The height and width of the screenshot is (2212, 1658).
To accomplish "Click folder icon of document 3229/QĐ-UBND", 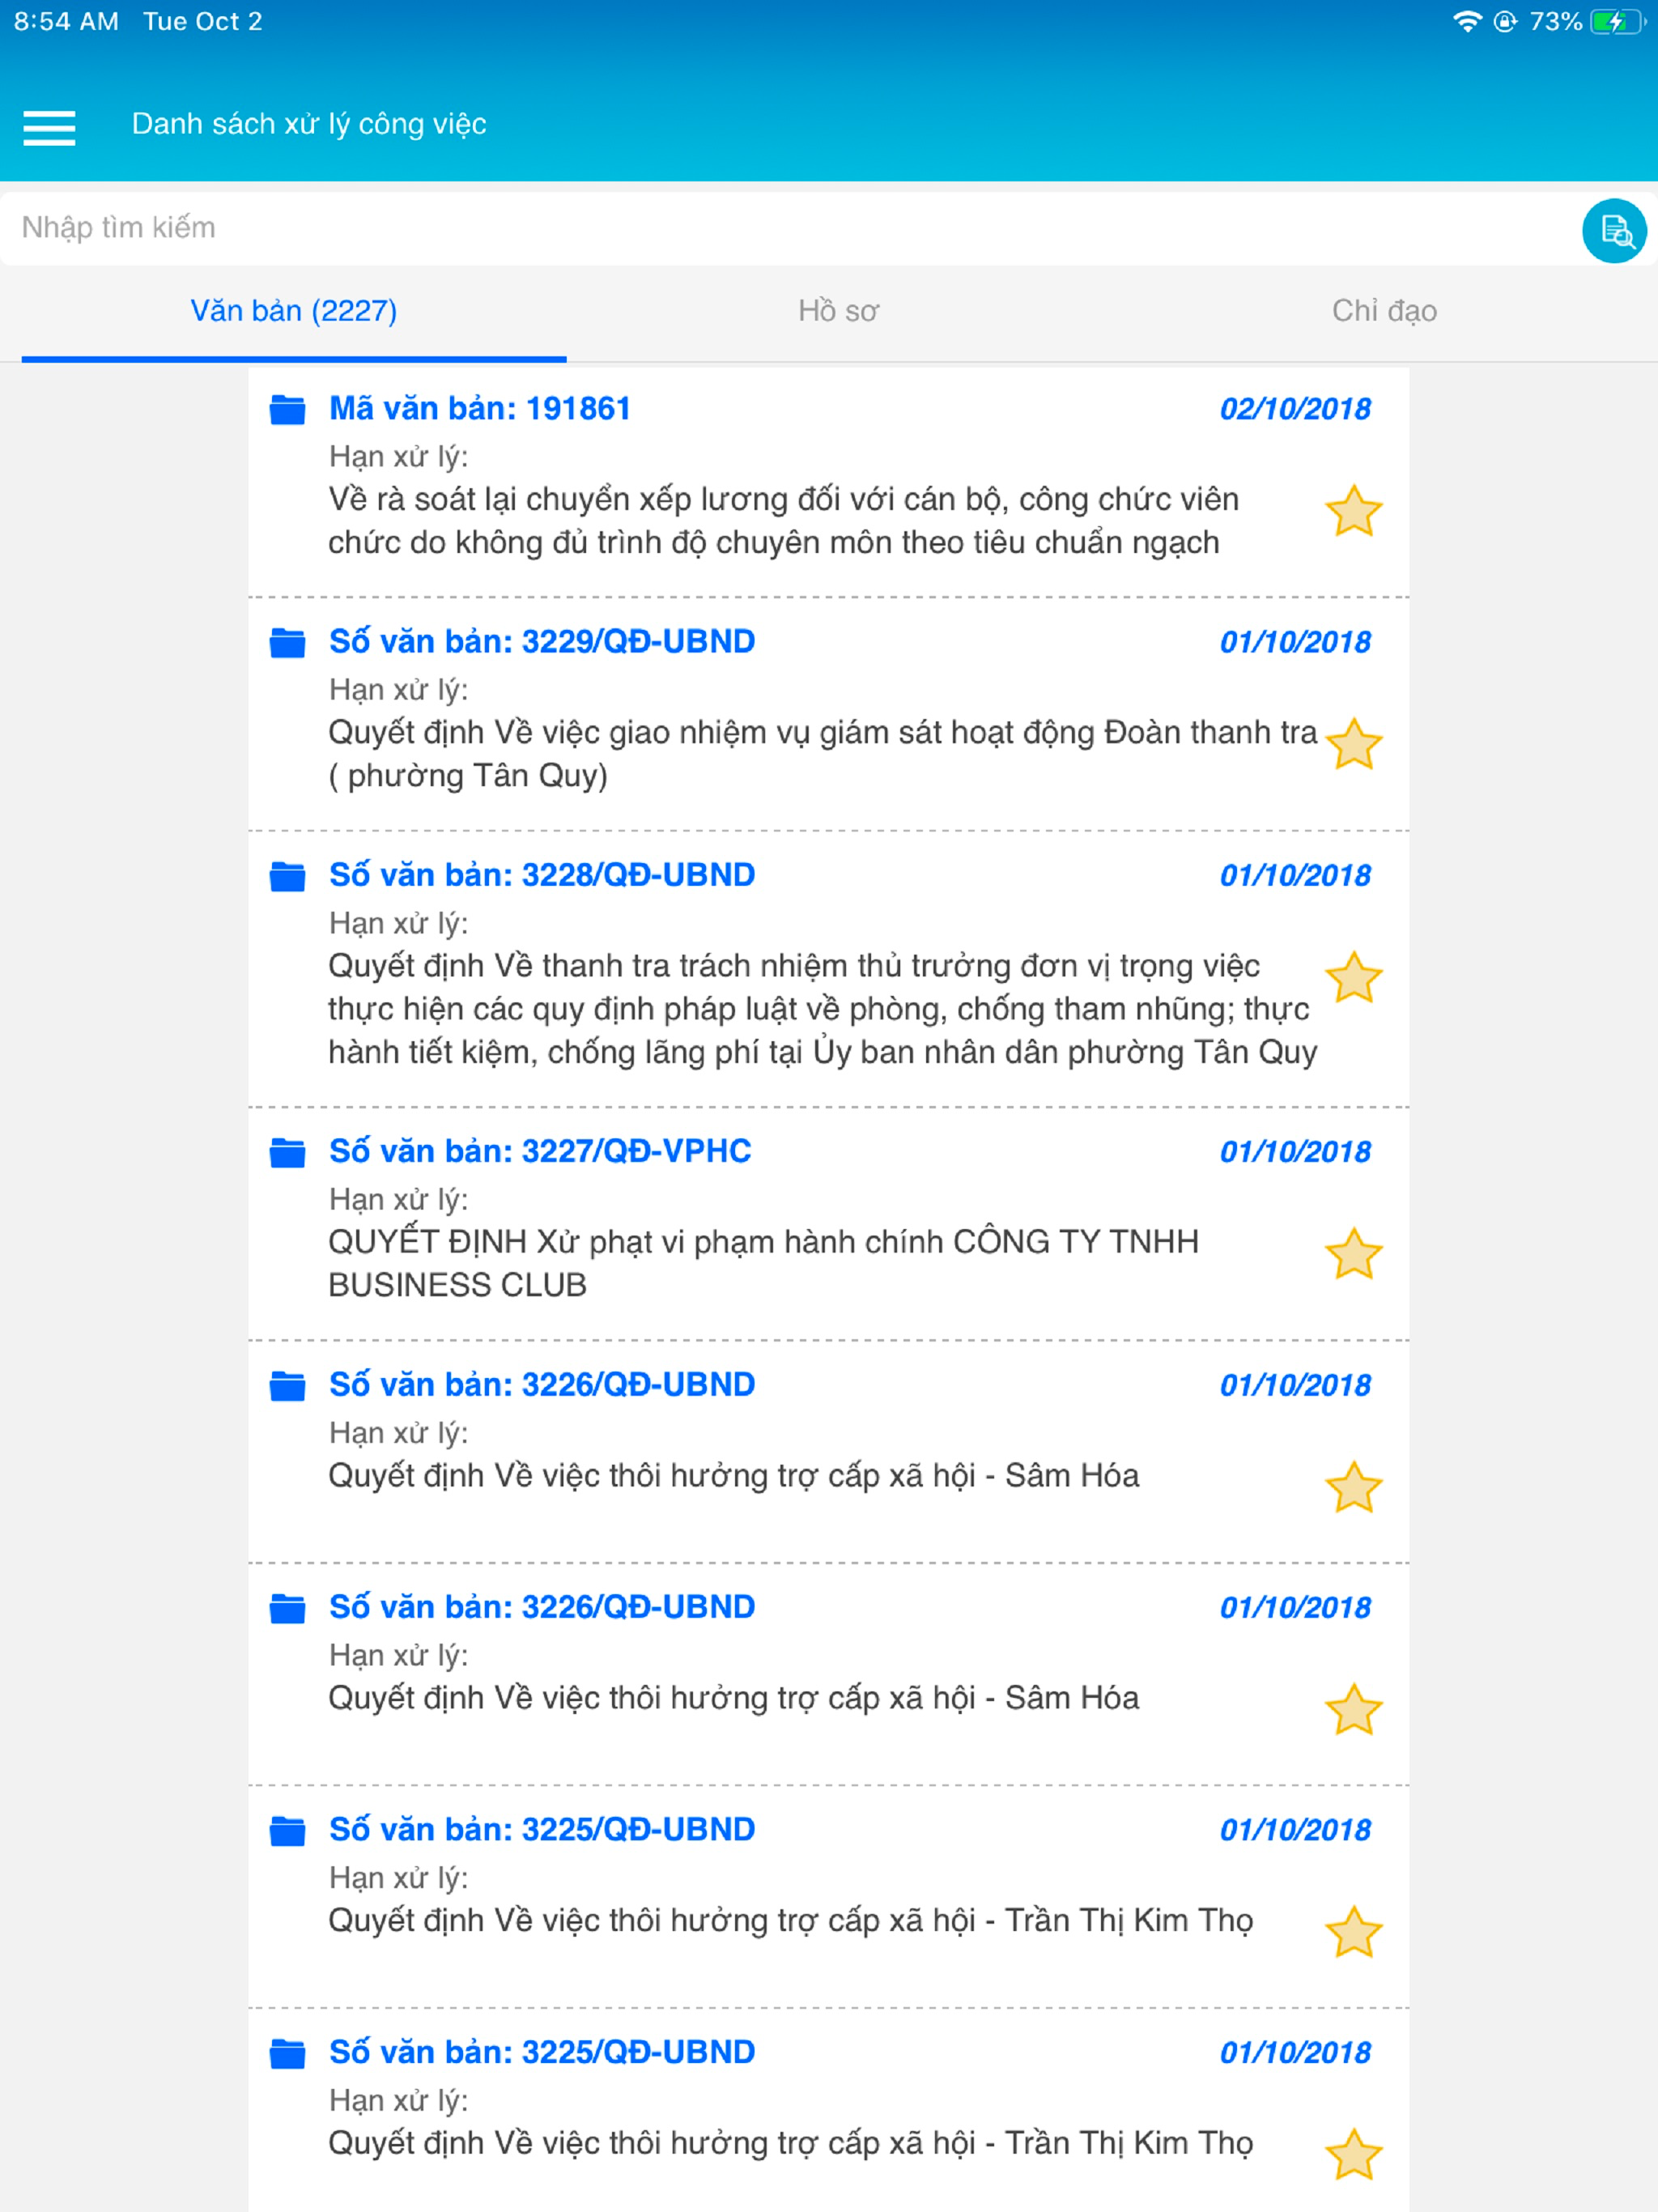I will pos(288,642).
